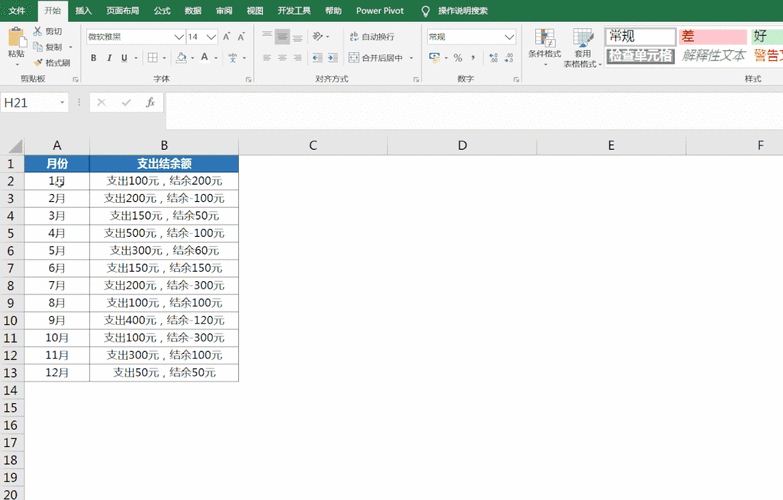Decrease decimal places
This screenshot has width=783, height=500.
509,58
